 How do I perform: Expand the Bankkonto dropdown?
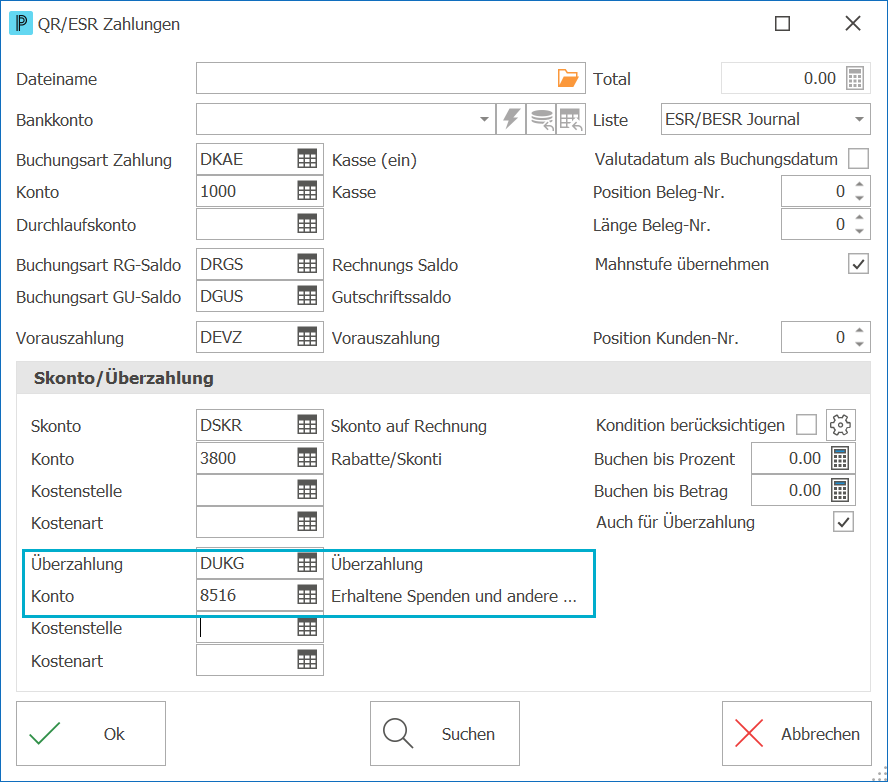[484, 119]
